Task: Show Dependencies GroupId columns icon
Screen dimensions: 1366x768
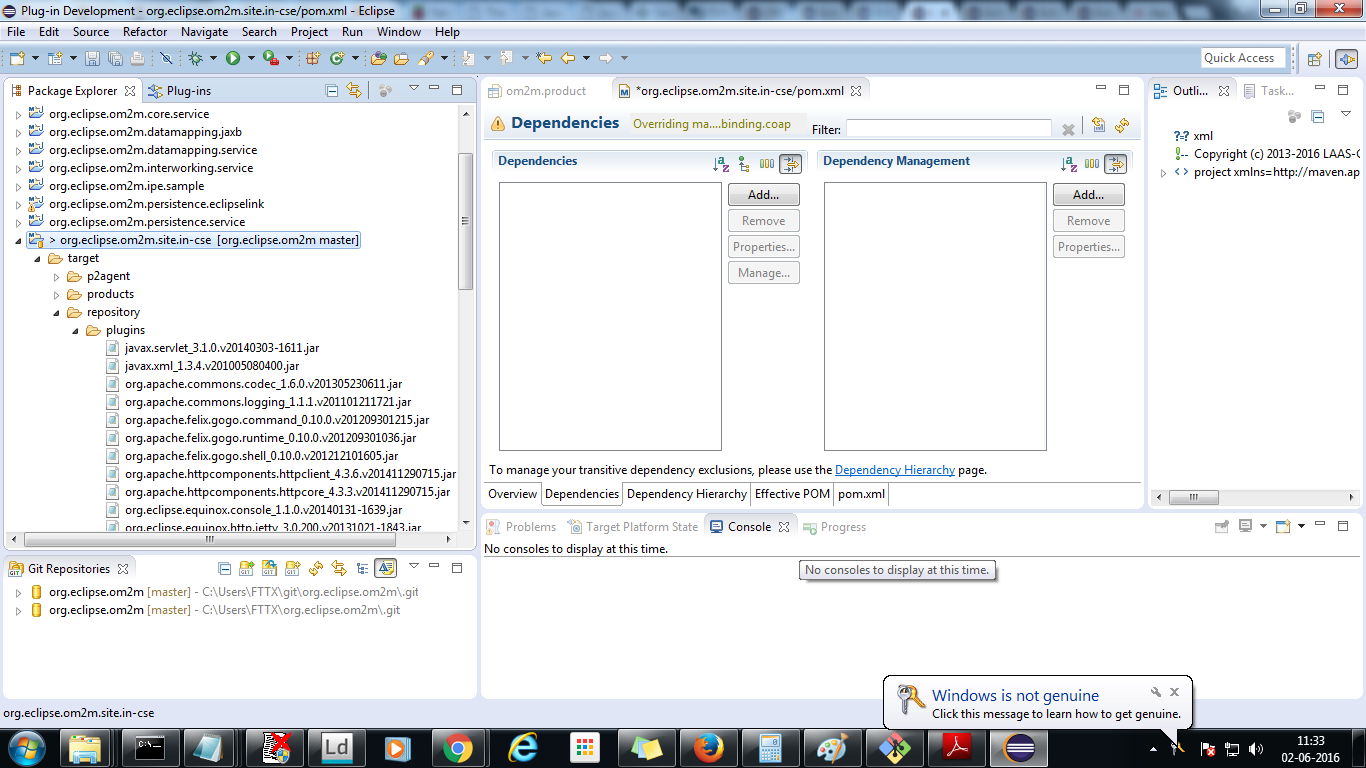Action: pos(767,164)
